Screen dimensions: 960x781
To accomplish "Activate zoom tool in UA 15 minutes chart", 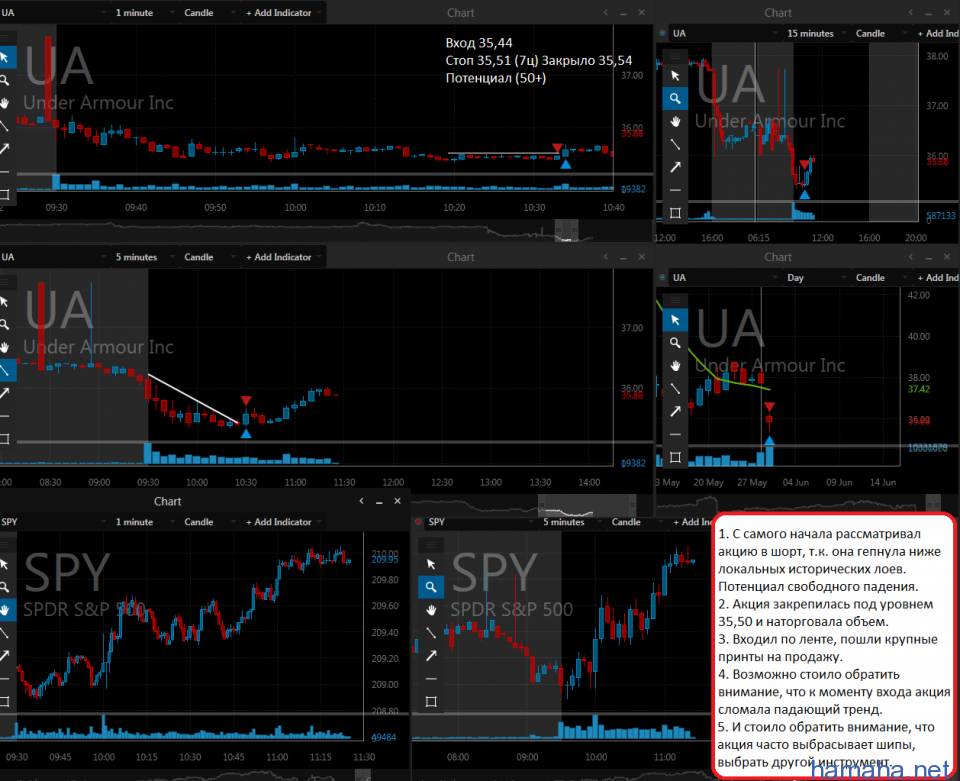I will (675, 99).
